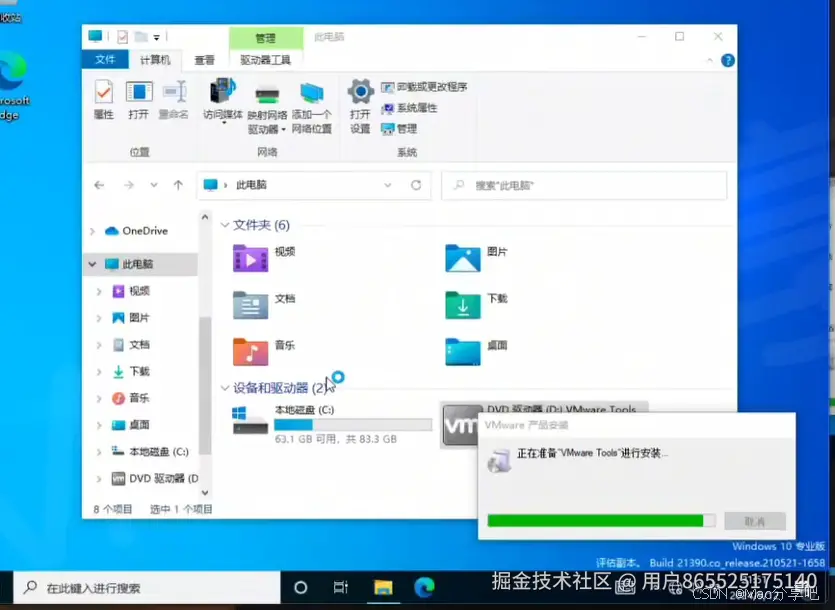The image size is (835, 610).
Task: Open the 映射网络驱动器 (Map network drive) icon
Action: coord(267,104)
